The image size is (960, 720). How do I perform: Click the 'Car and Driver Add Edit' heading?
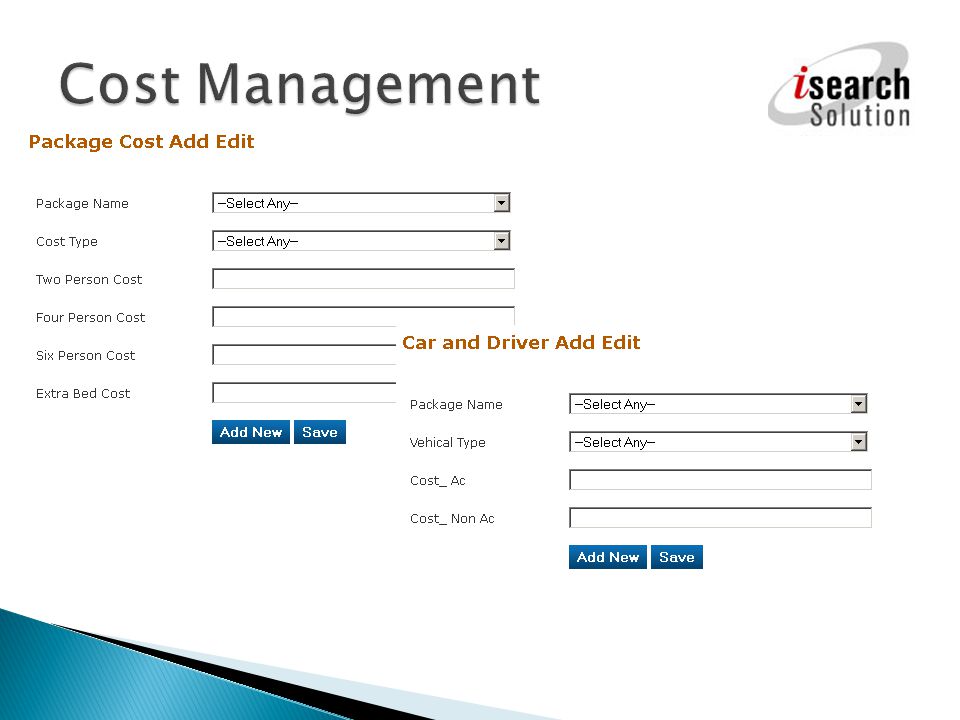tap(521, 342)
